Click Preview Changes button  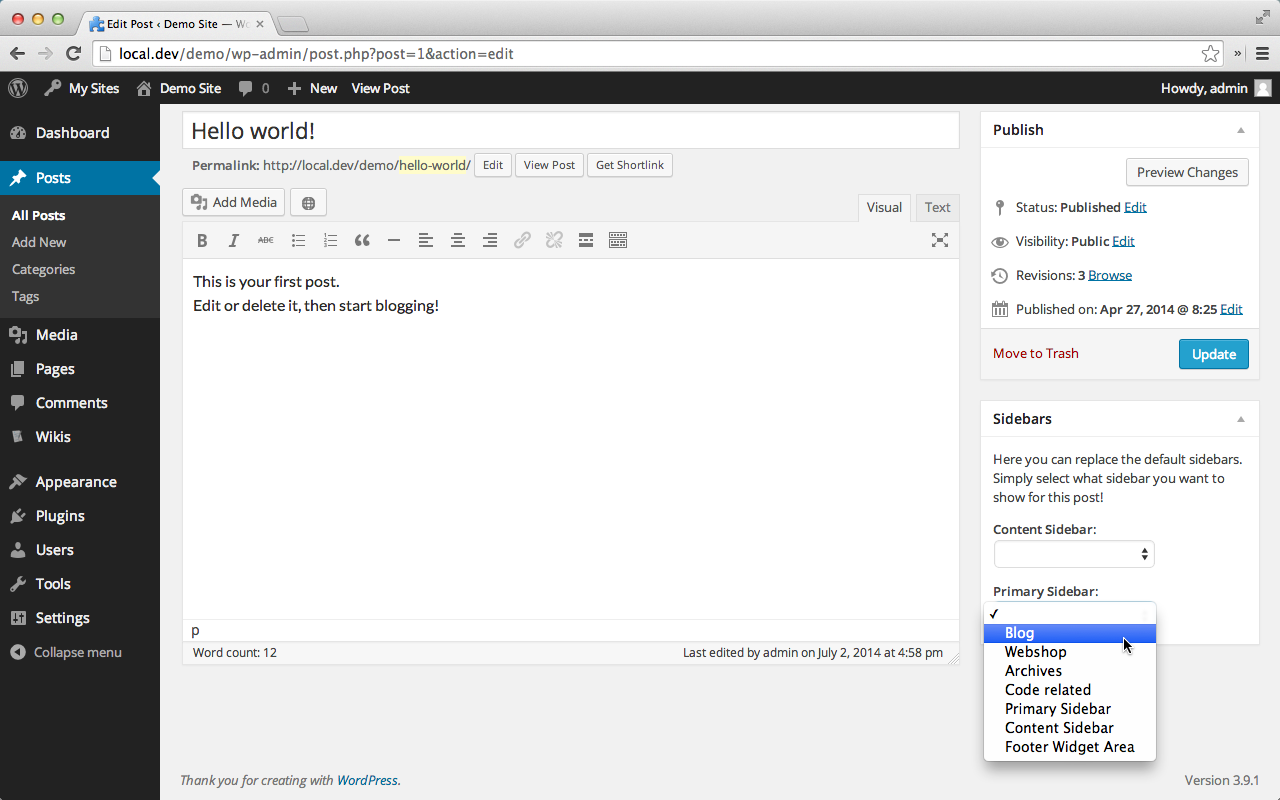(x=1187, y=172)
